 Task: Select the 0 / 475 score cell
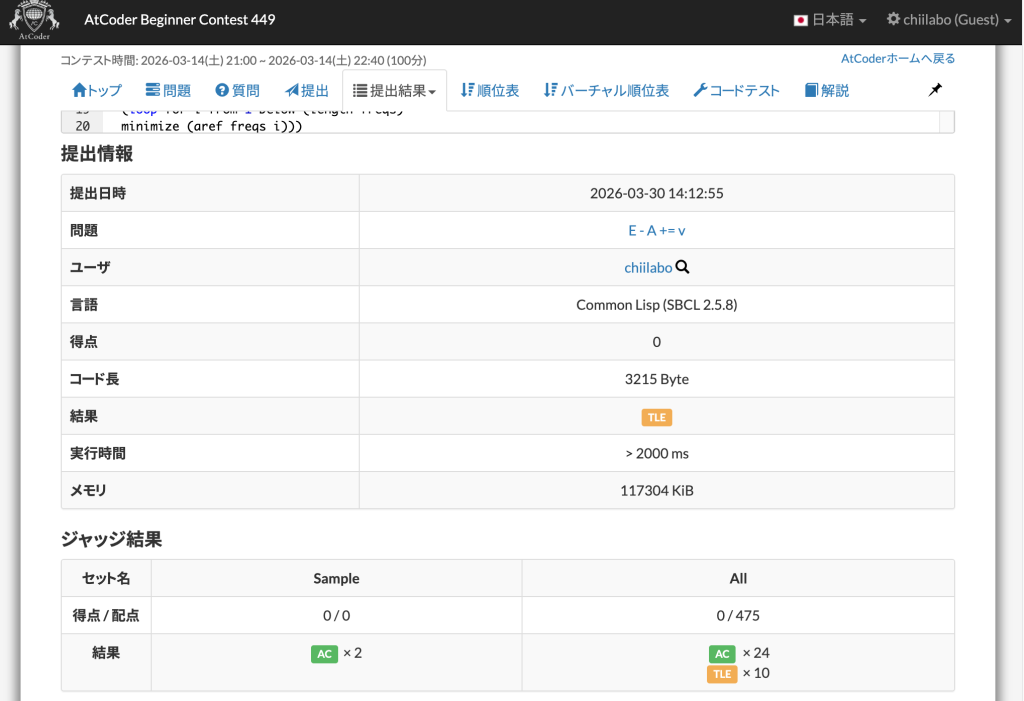pyautogui.click(x=738, y=615)
